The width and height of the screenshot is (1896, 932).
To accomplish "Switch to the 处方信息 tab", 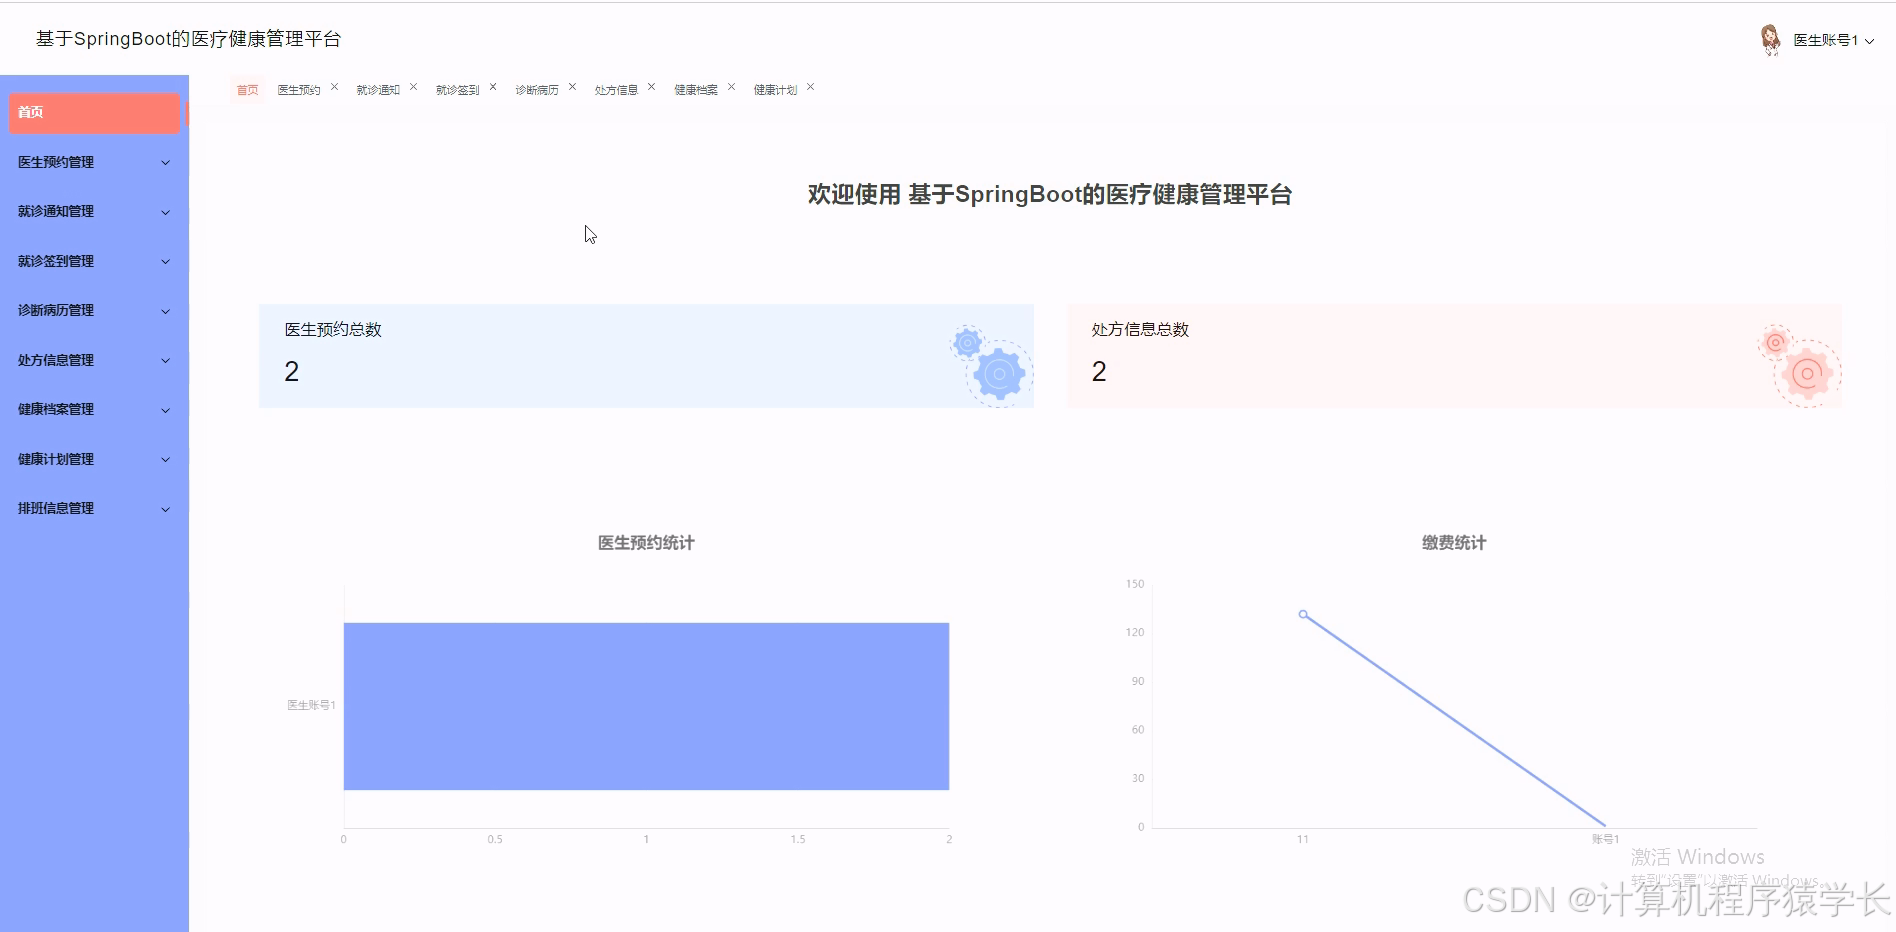I will 616,89.
